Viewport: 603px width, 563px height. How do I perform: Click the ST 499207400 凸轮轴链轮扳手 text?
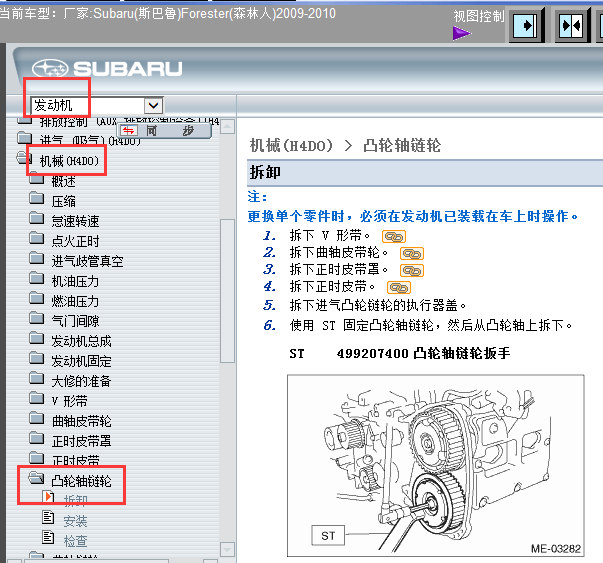400,353
